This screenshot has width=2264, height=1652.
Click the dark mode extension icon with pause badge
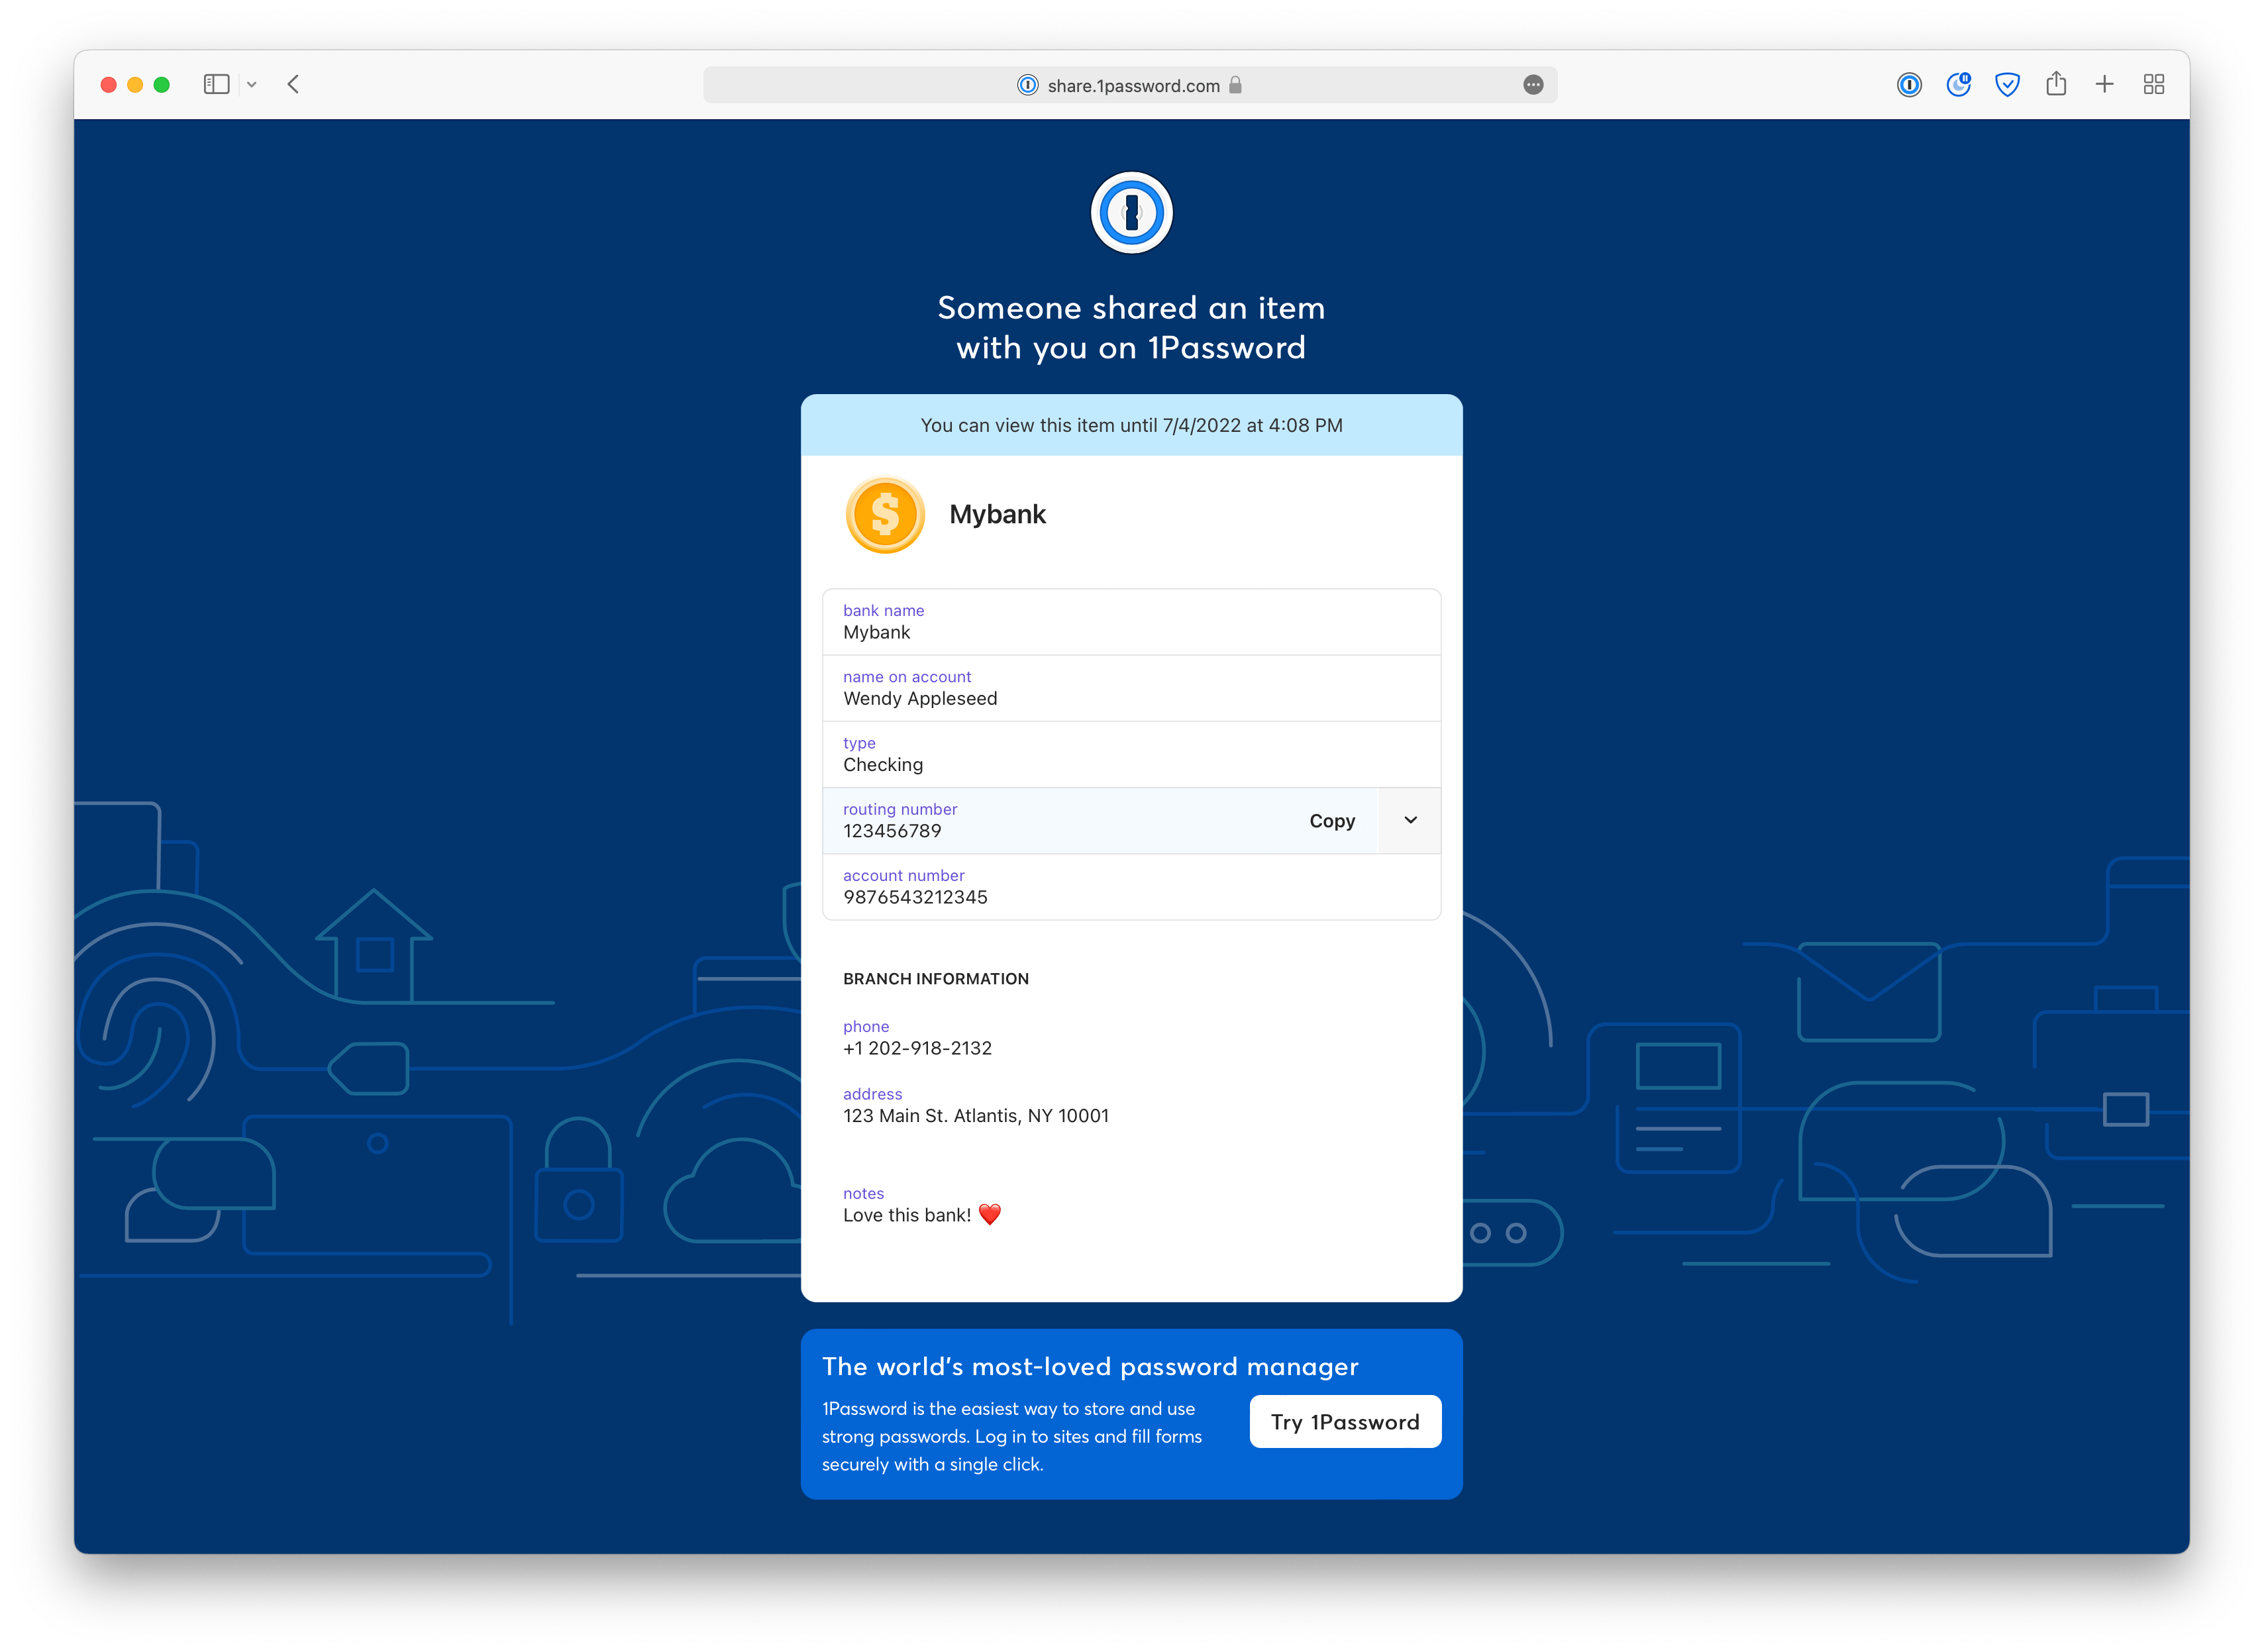click(x=1958, y=84)
